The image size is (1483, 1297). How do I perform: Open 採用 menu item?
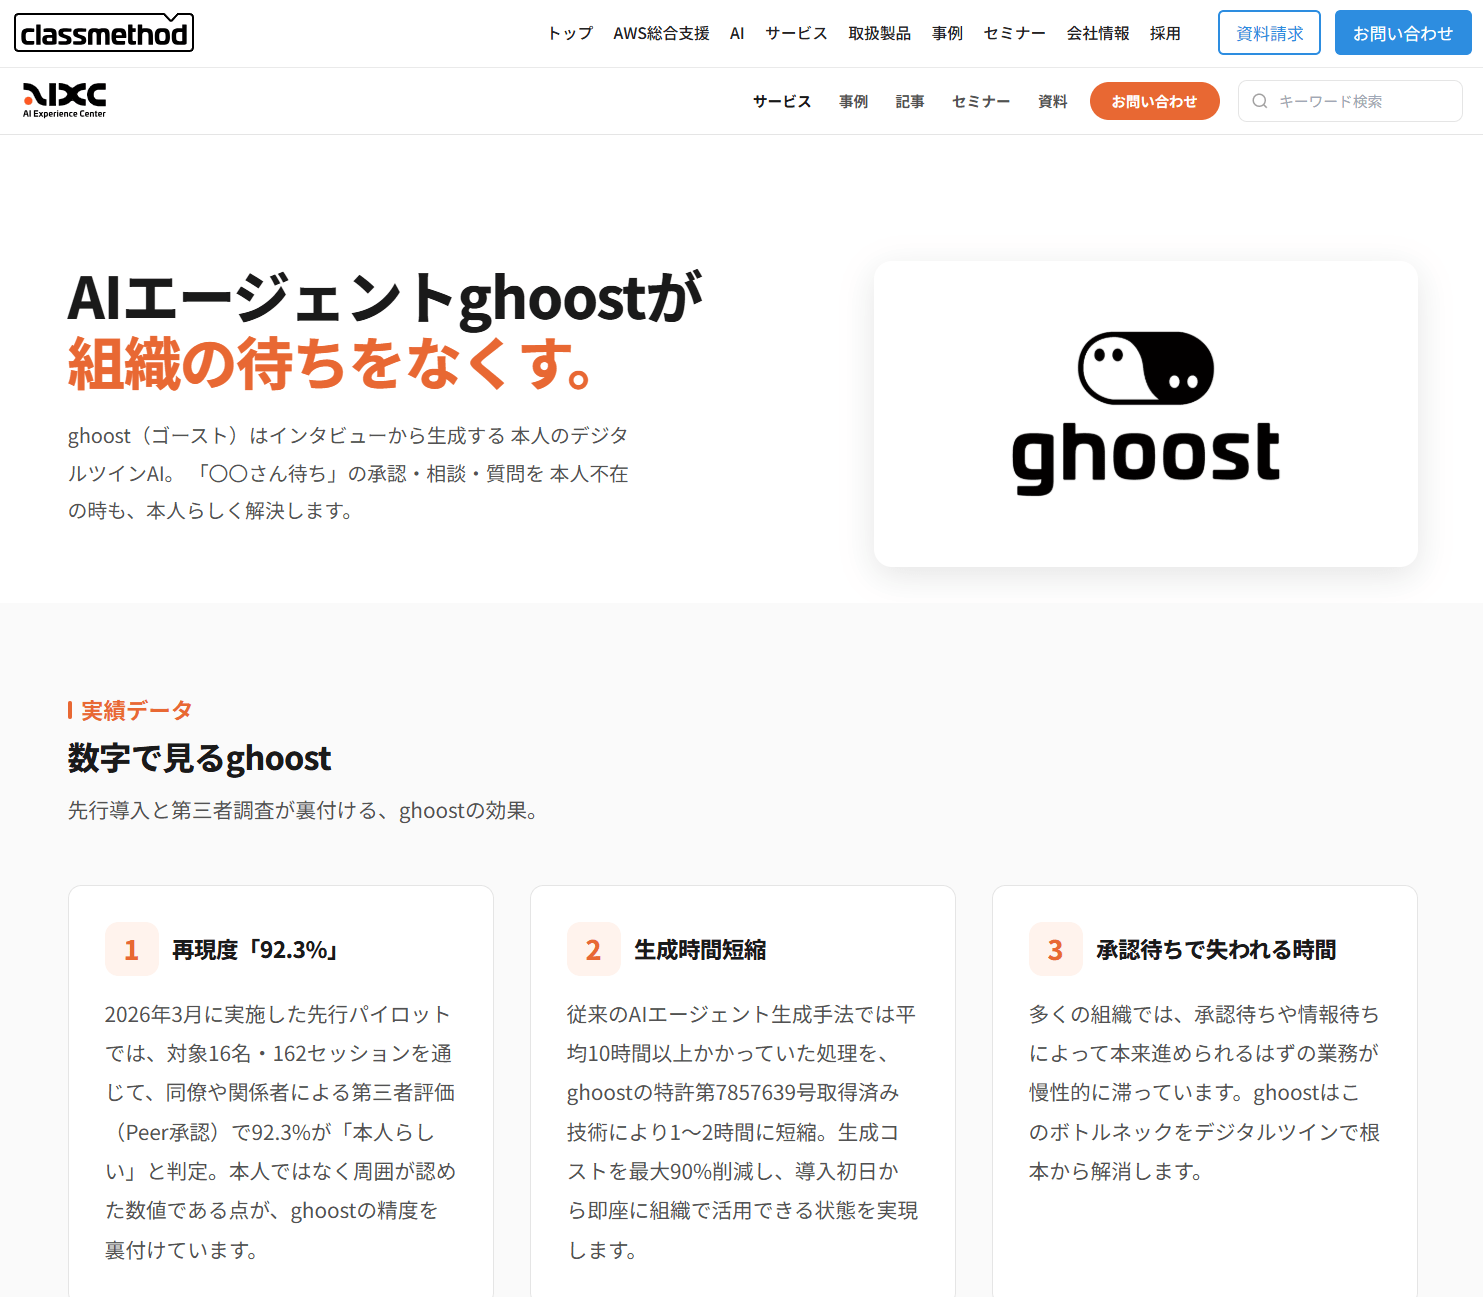(x=1165, y=34)
